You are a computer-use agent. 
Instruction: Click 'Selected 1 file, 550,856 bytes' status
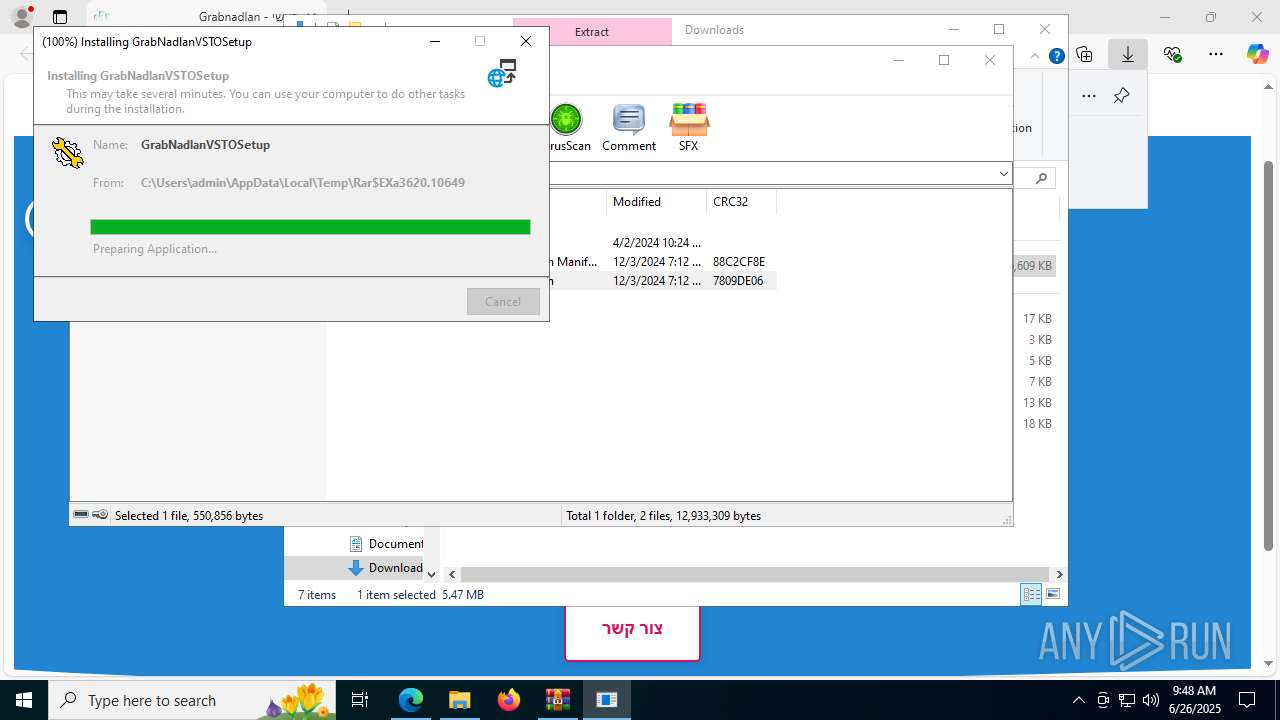point(189,516)
